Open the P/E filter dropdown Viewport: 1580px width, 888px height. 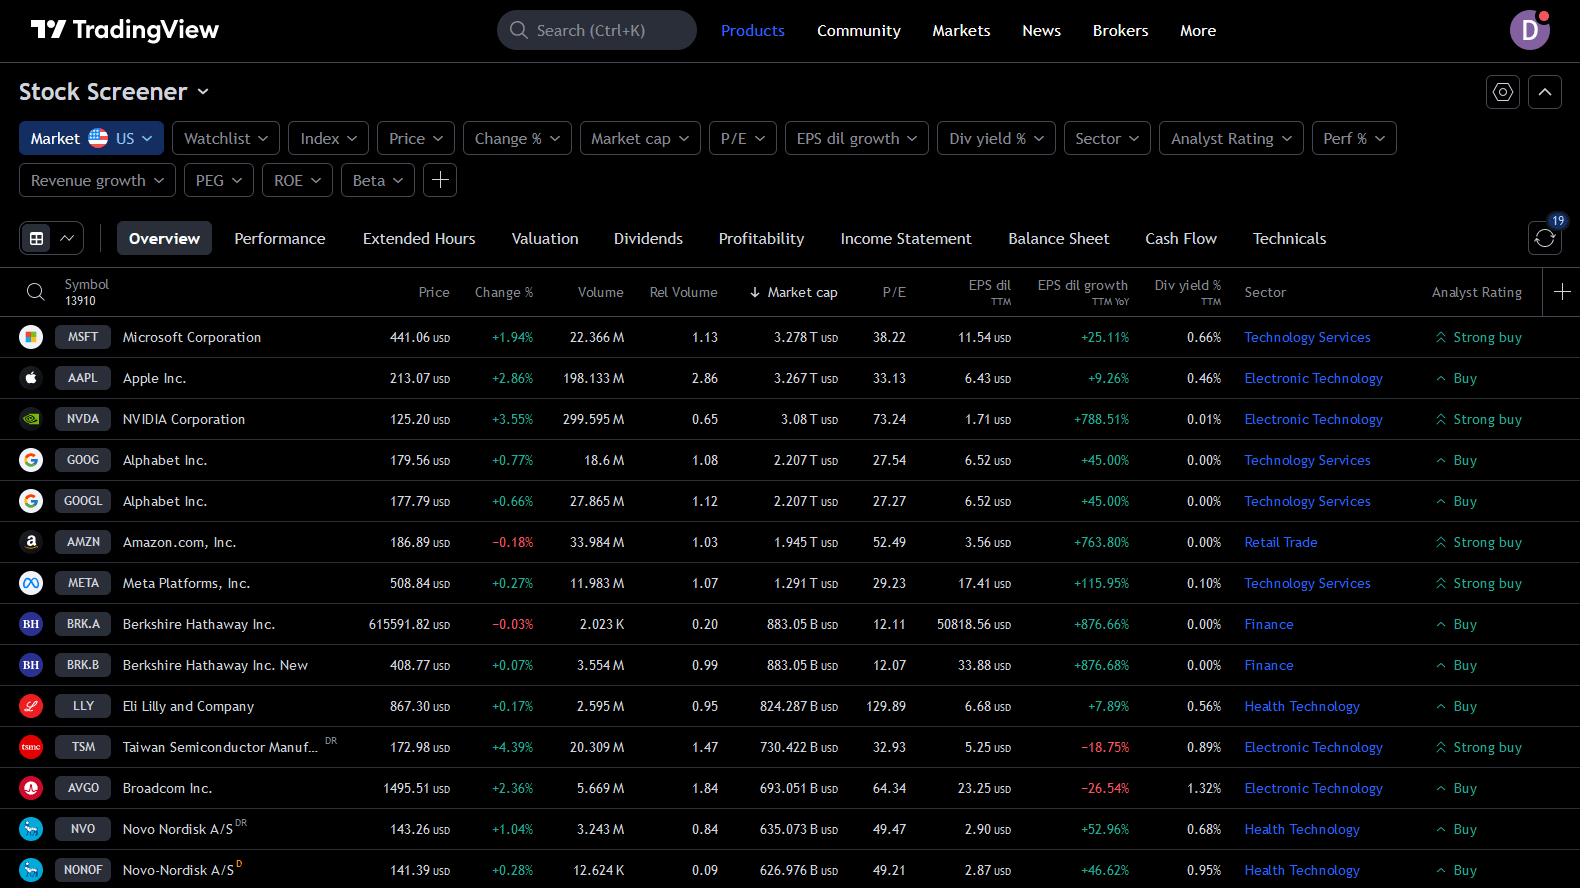(x=743, y=138)
